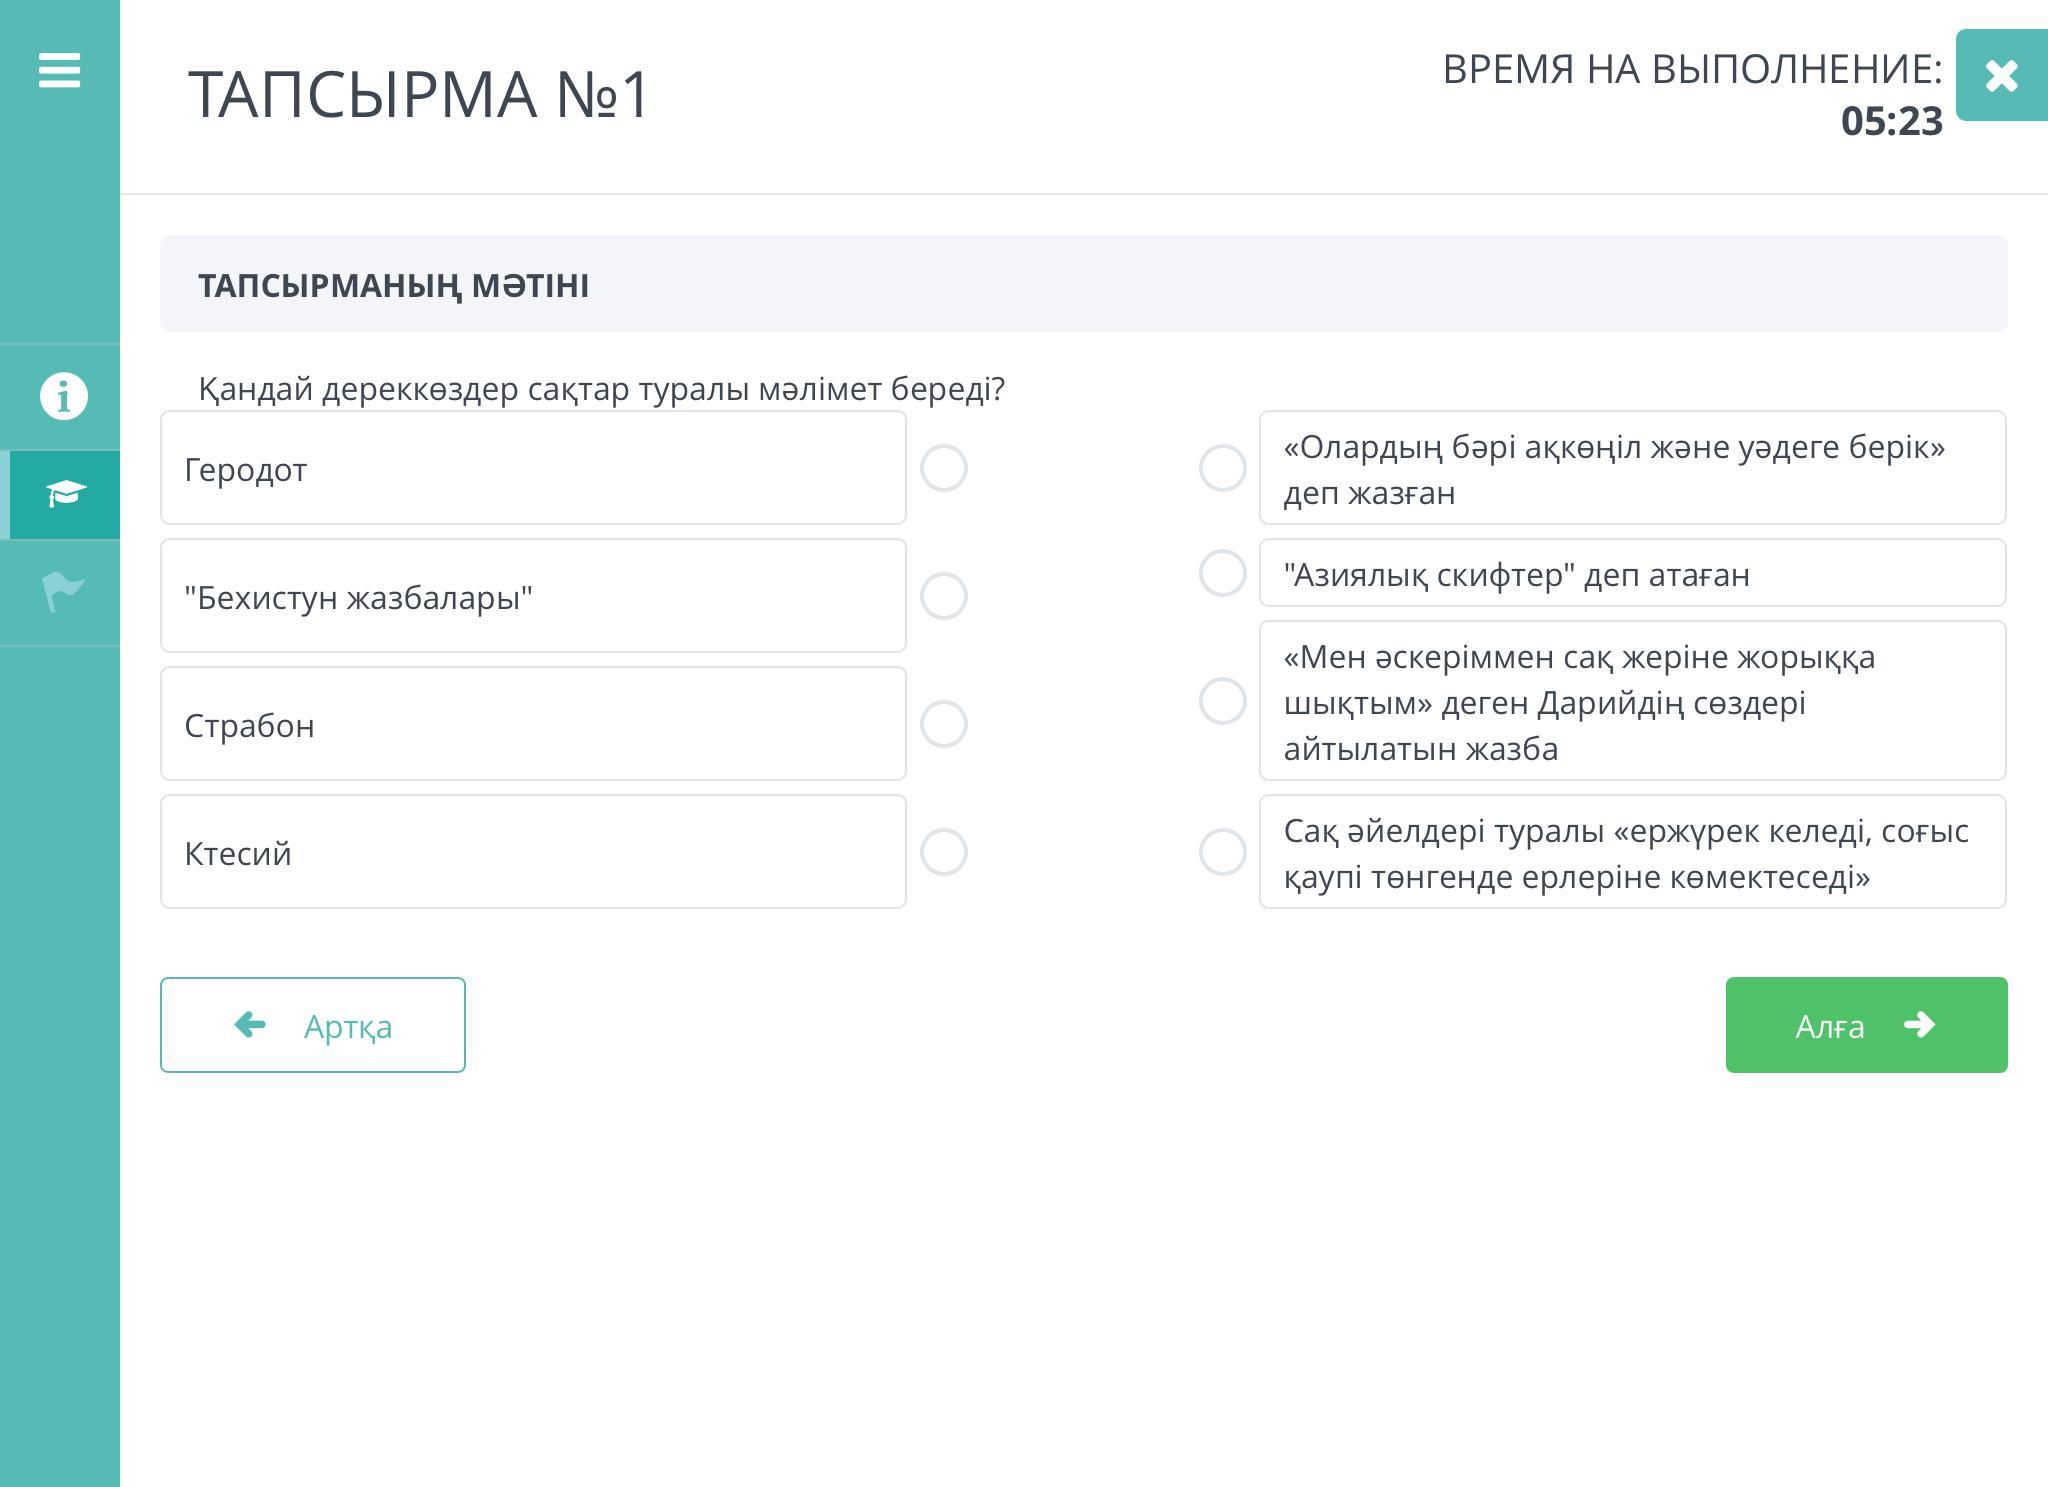Click the Ктесий option box
The height and width of the screenshot is (1487, 2048).
tap(533, 852)
